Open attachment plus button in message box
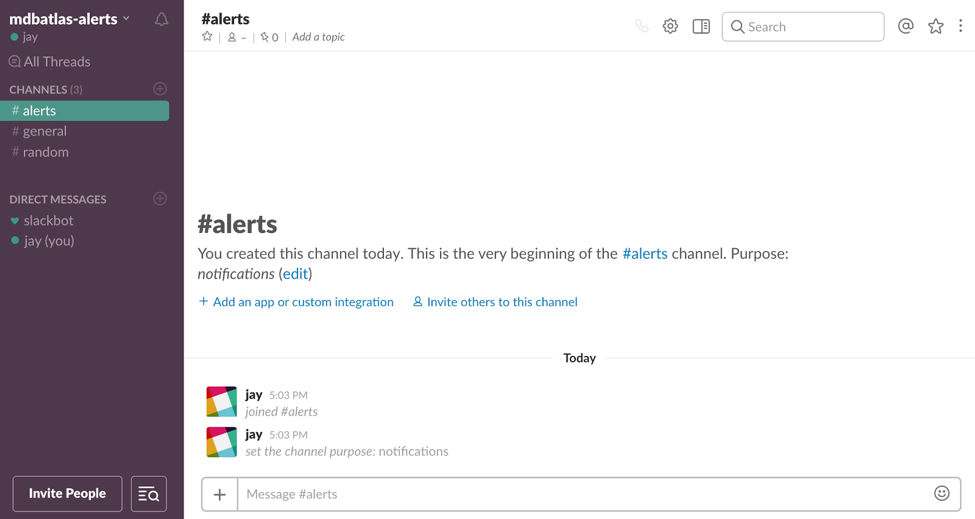Screen dimensions: 975x519 [219, 495]
